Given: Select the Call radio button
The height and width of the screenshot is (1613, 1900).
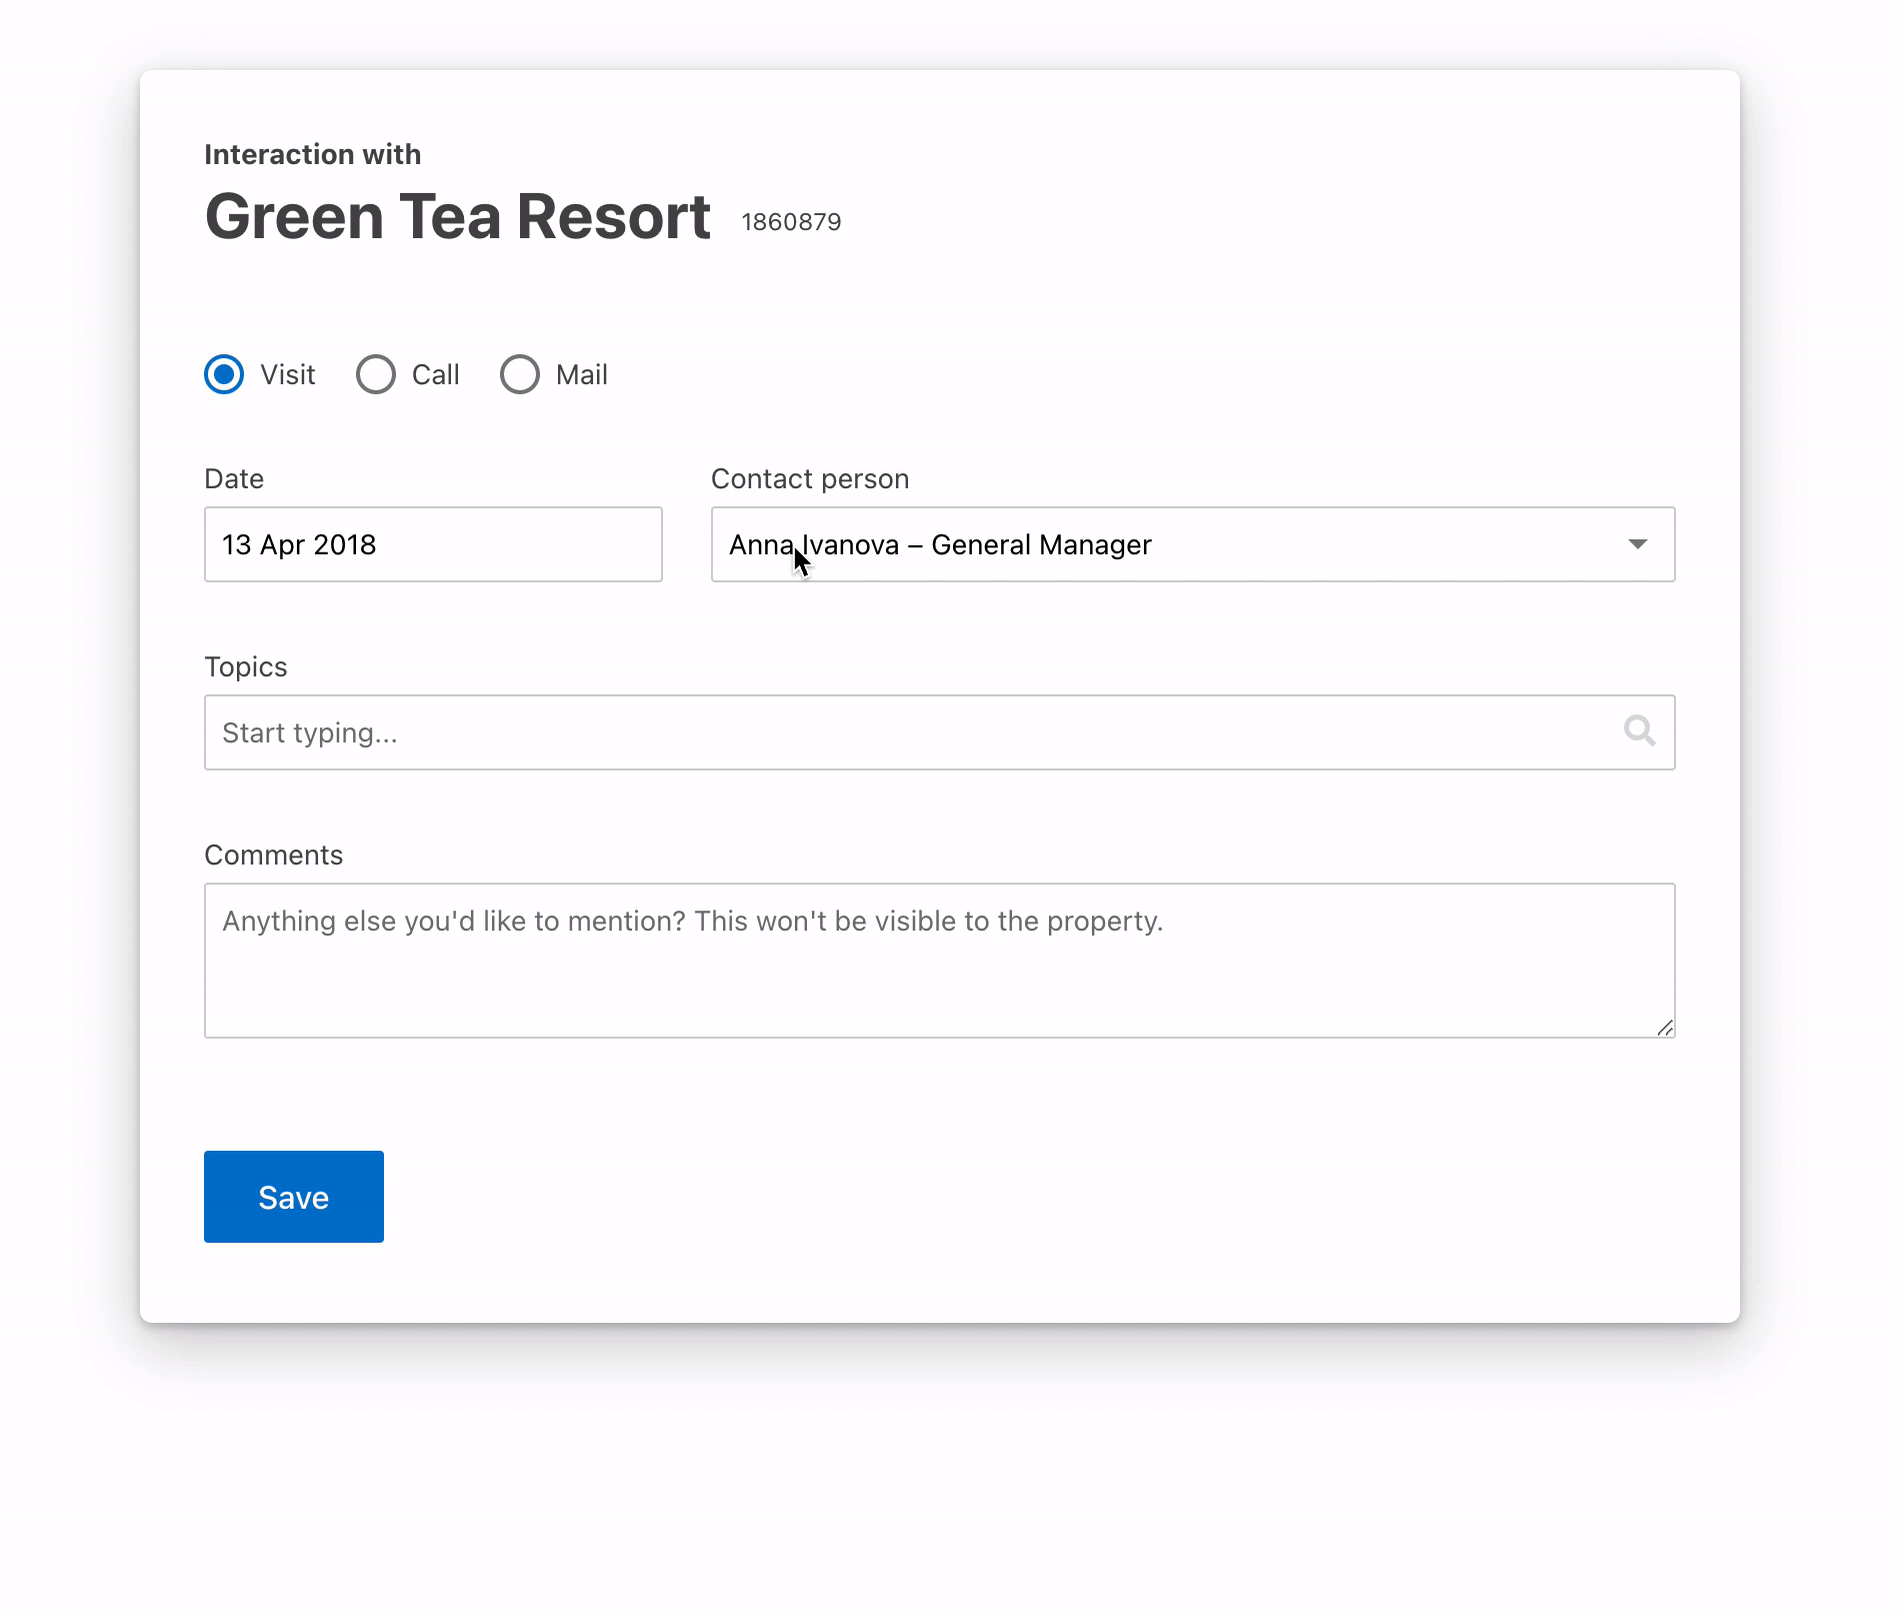Looking at the screenshot, I should [x=376, y=375].
